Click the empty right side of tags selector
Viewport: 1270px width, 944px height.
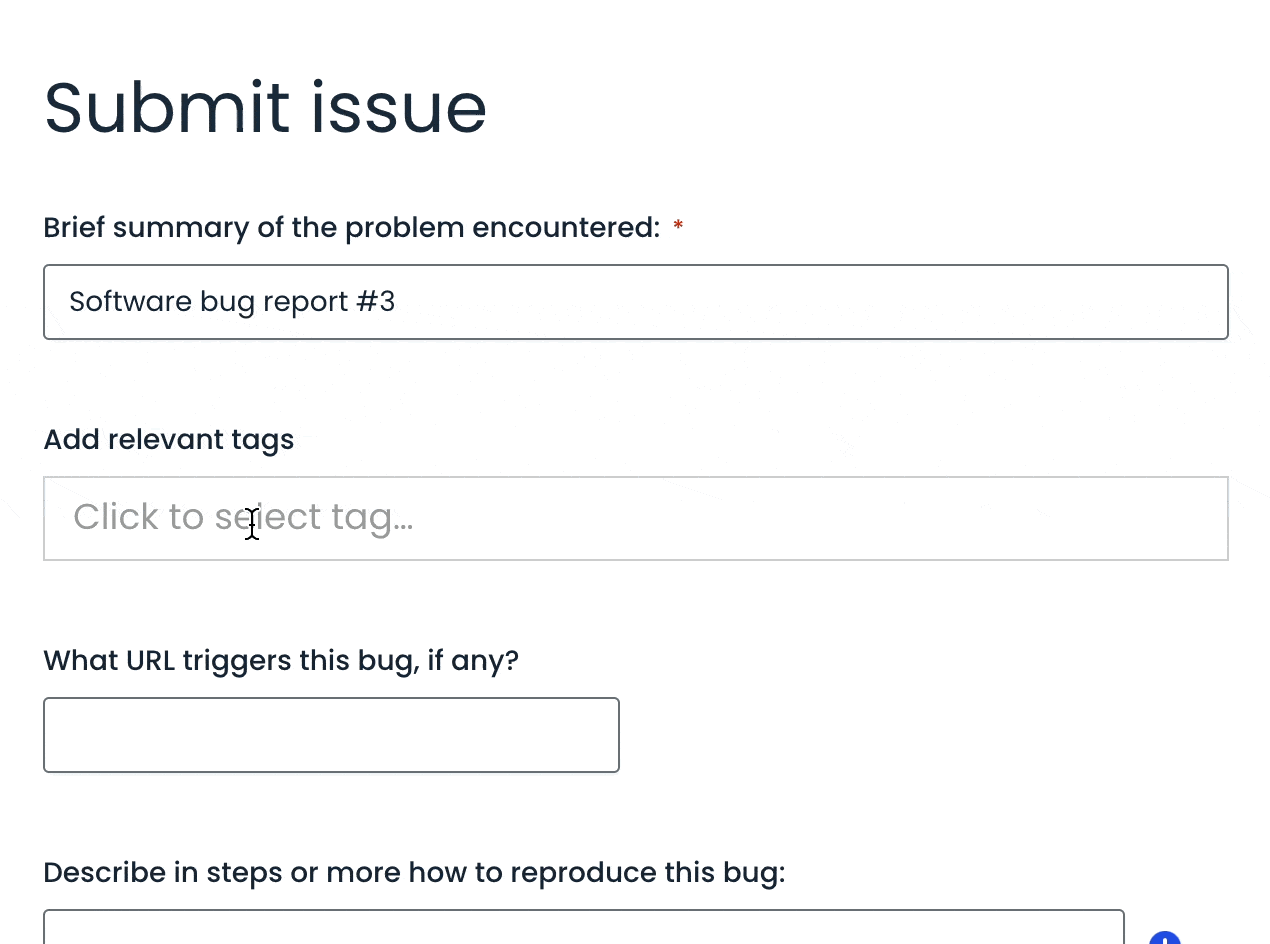point(1000,518)
